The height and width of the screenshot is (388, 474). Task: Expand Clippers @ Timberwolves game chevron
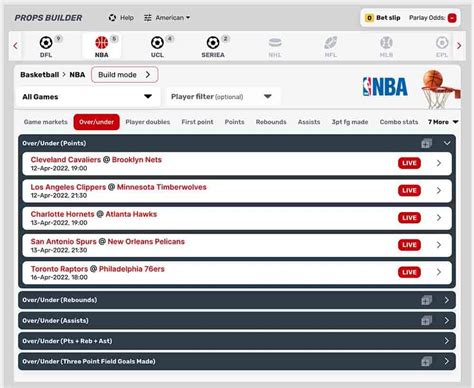point(439,191)
